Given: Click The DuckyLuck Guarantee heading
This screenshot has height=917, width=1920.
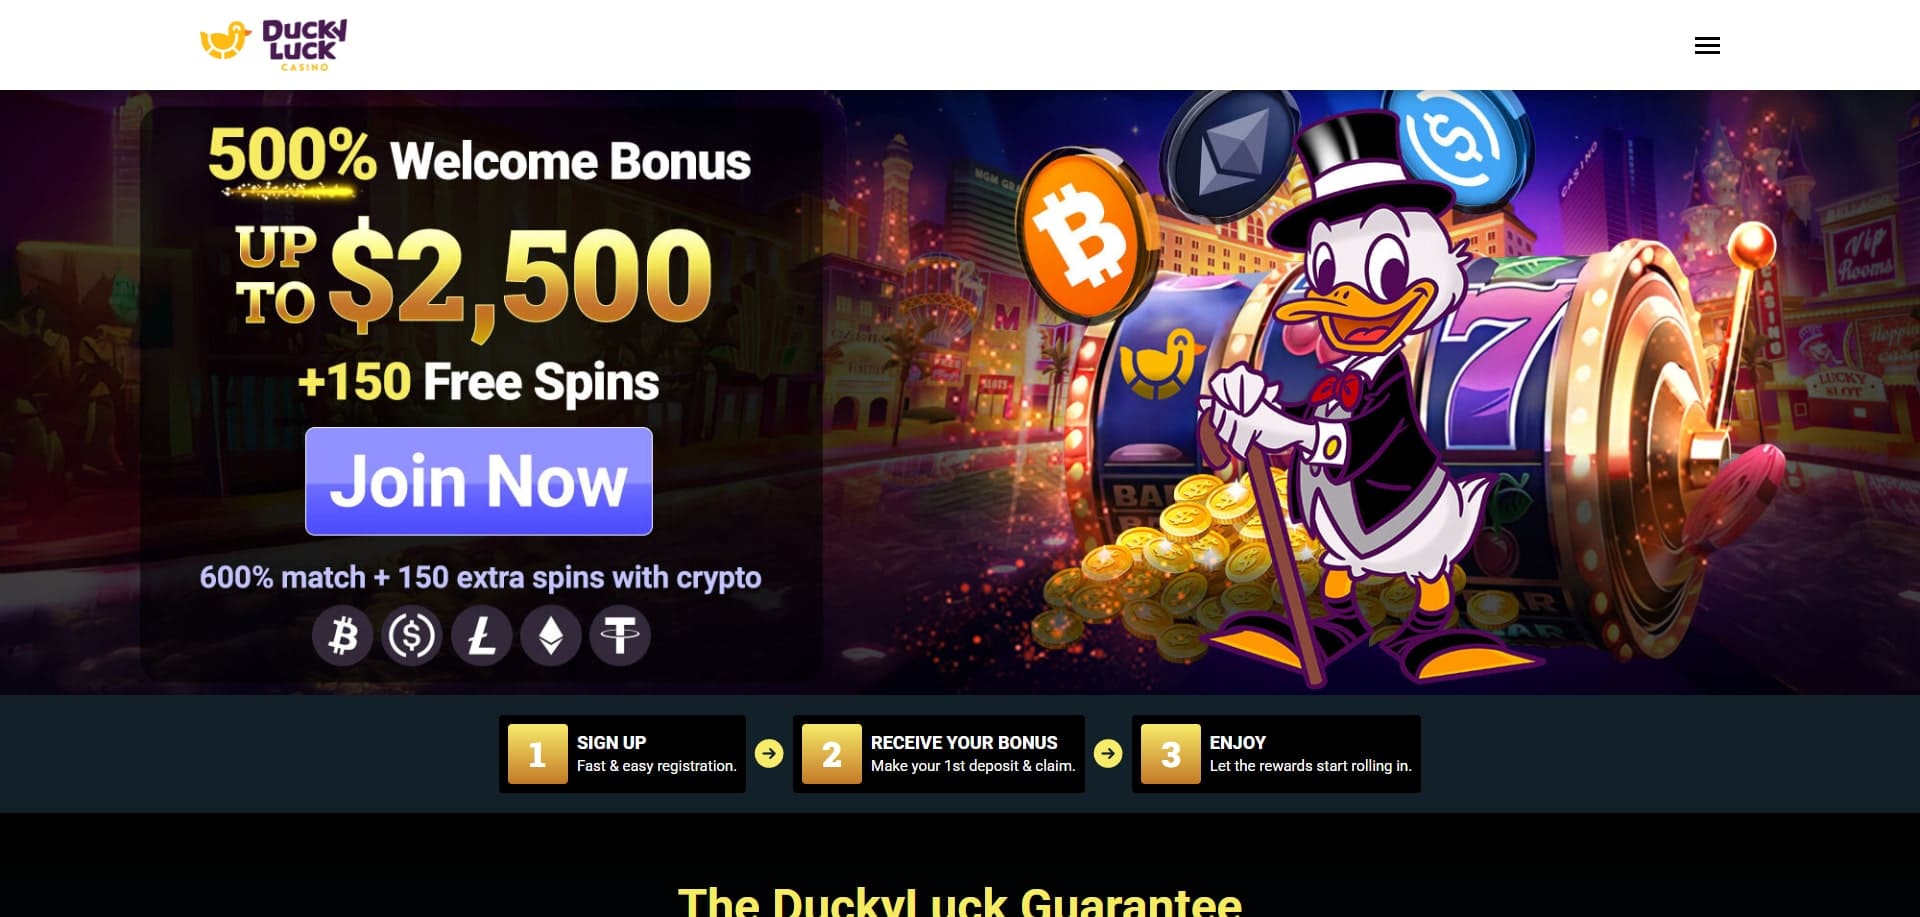Looking at the screenshot, I should coord(960,900).
